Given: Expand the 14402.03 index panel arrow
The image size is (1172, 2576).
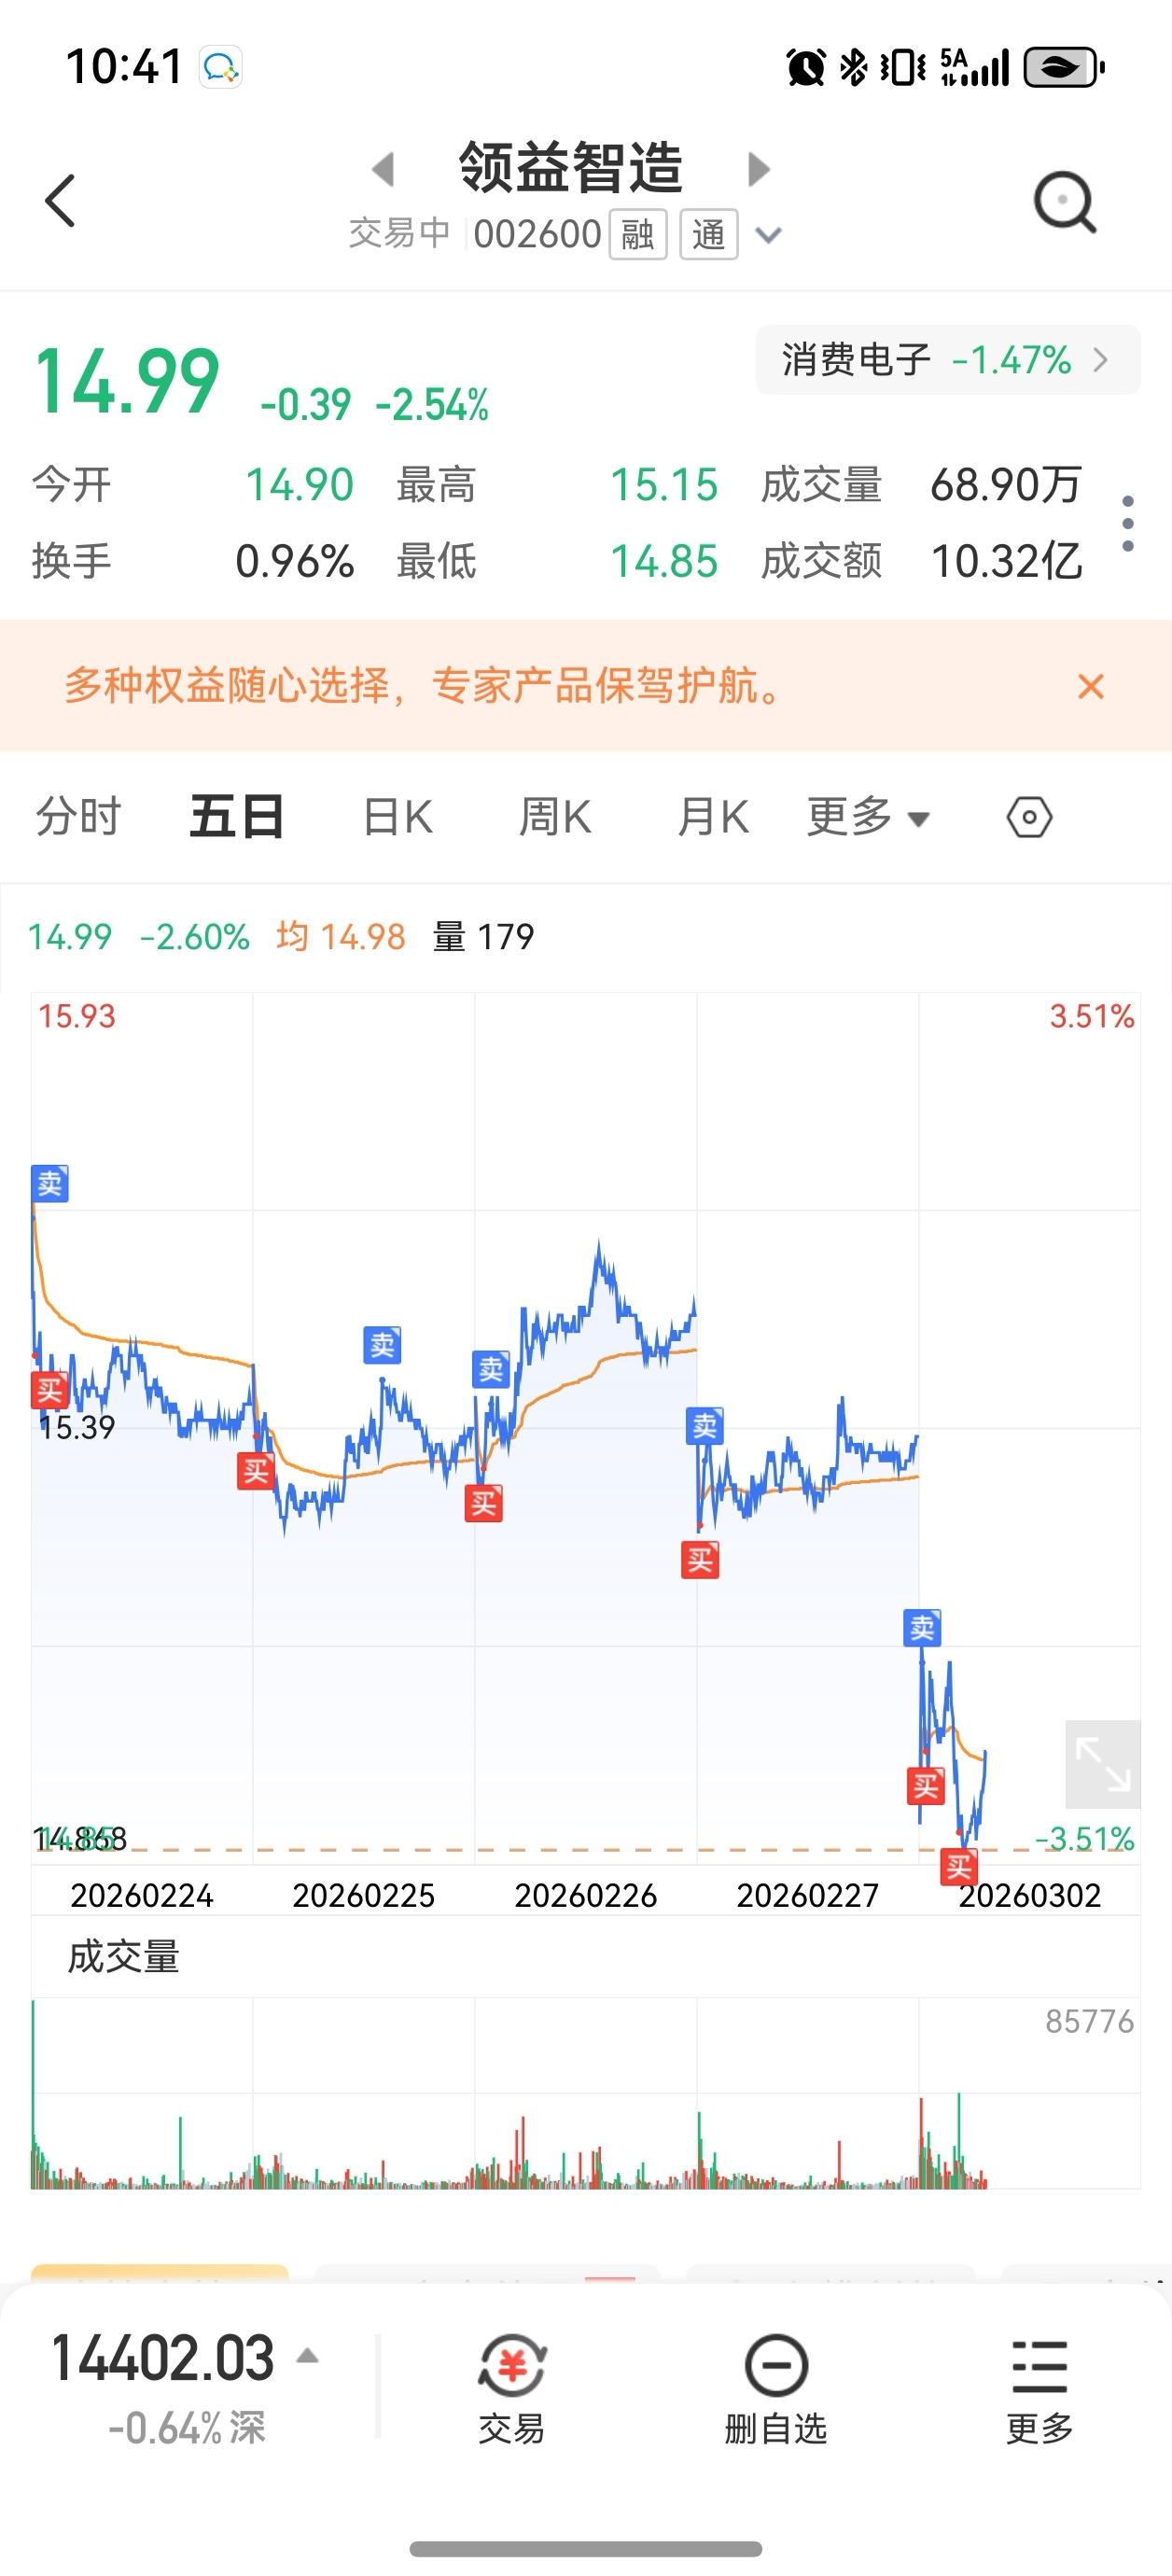Looking at the screenshot, I should pyautogui.click(x=308, y=2357).
